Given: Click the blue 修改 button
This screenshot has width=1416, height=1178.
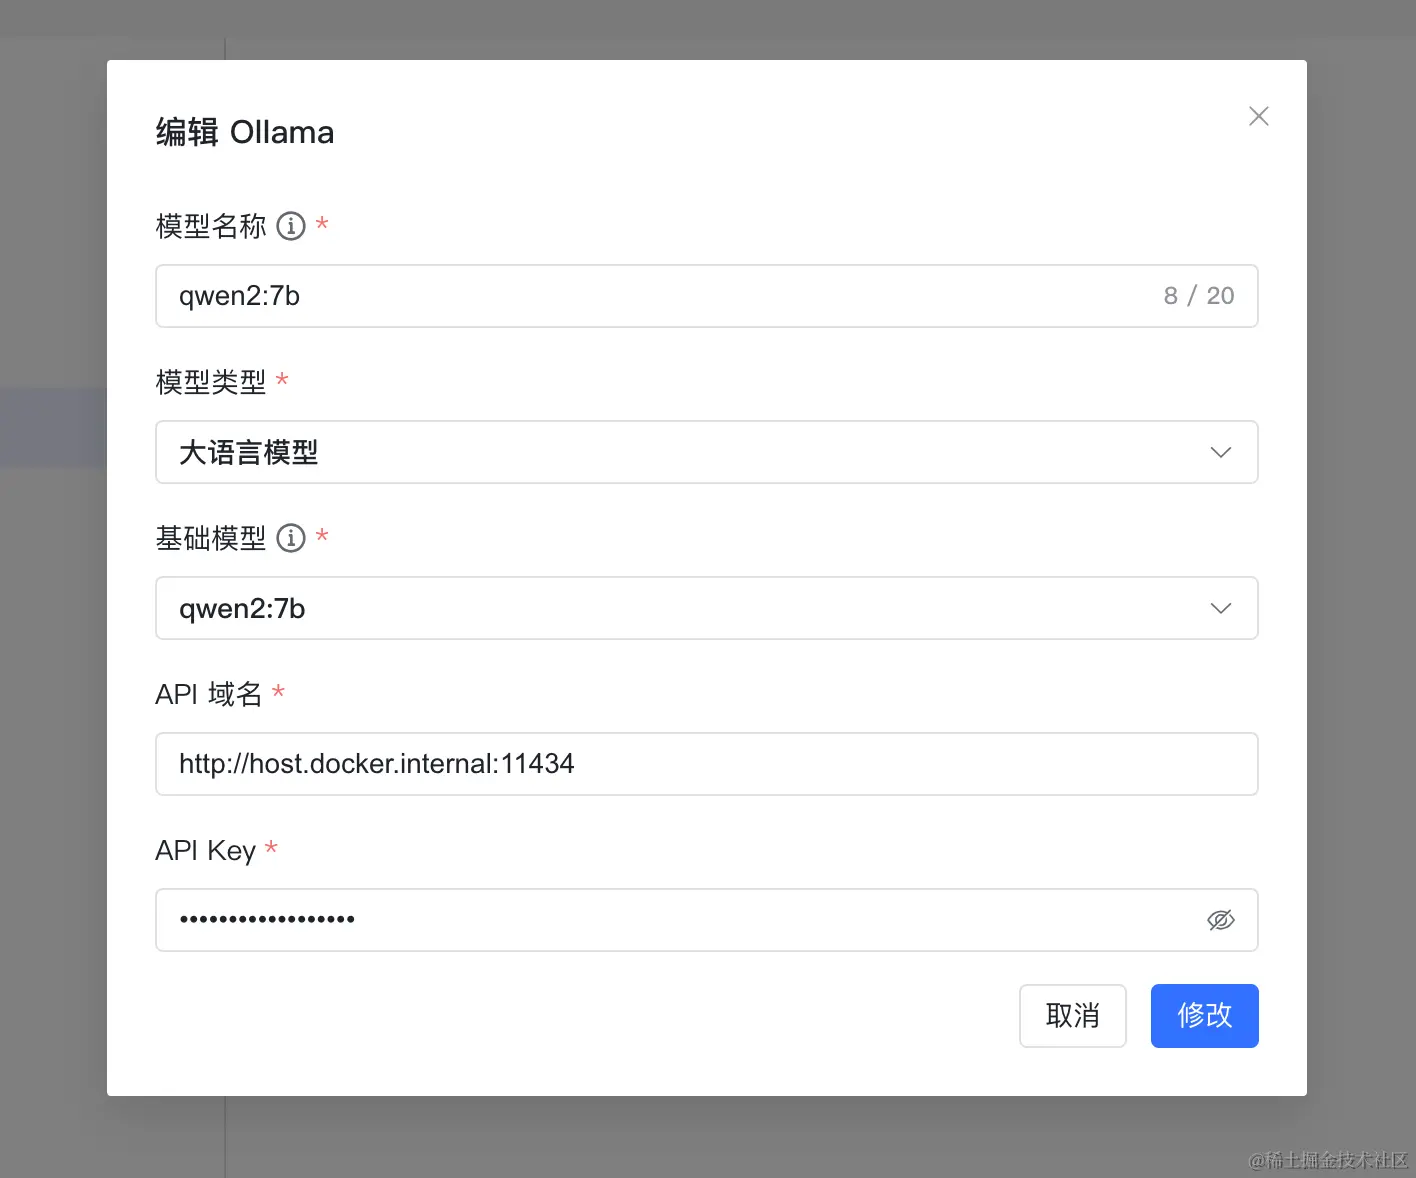Looking at the screenshot, I should point(1204,1016).
